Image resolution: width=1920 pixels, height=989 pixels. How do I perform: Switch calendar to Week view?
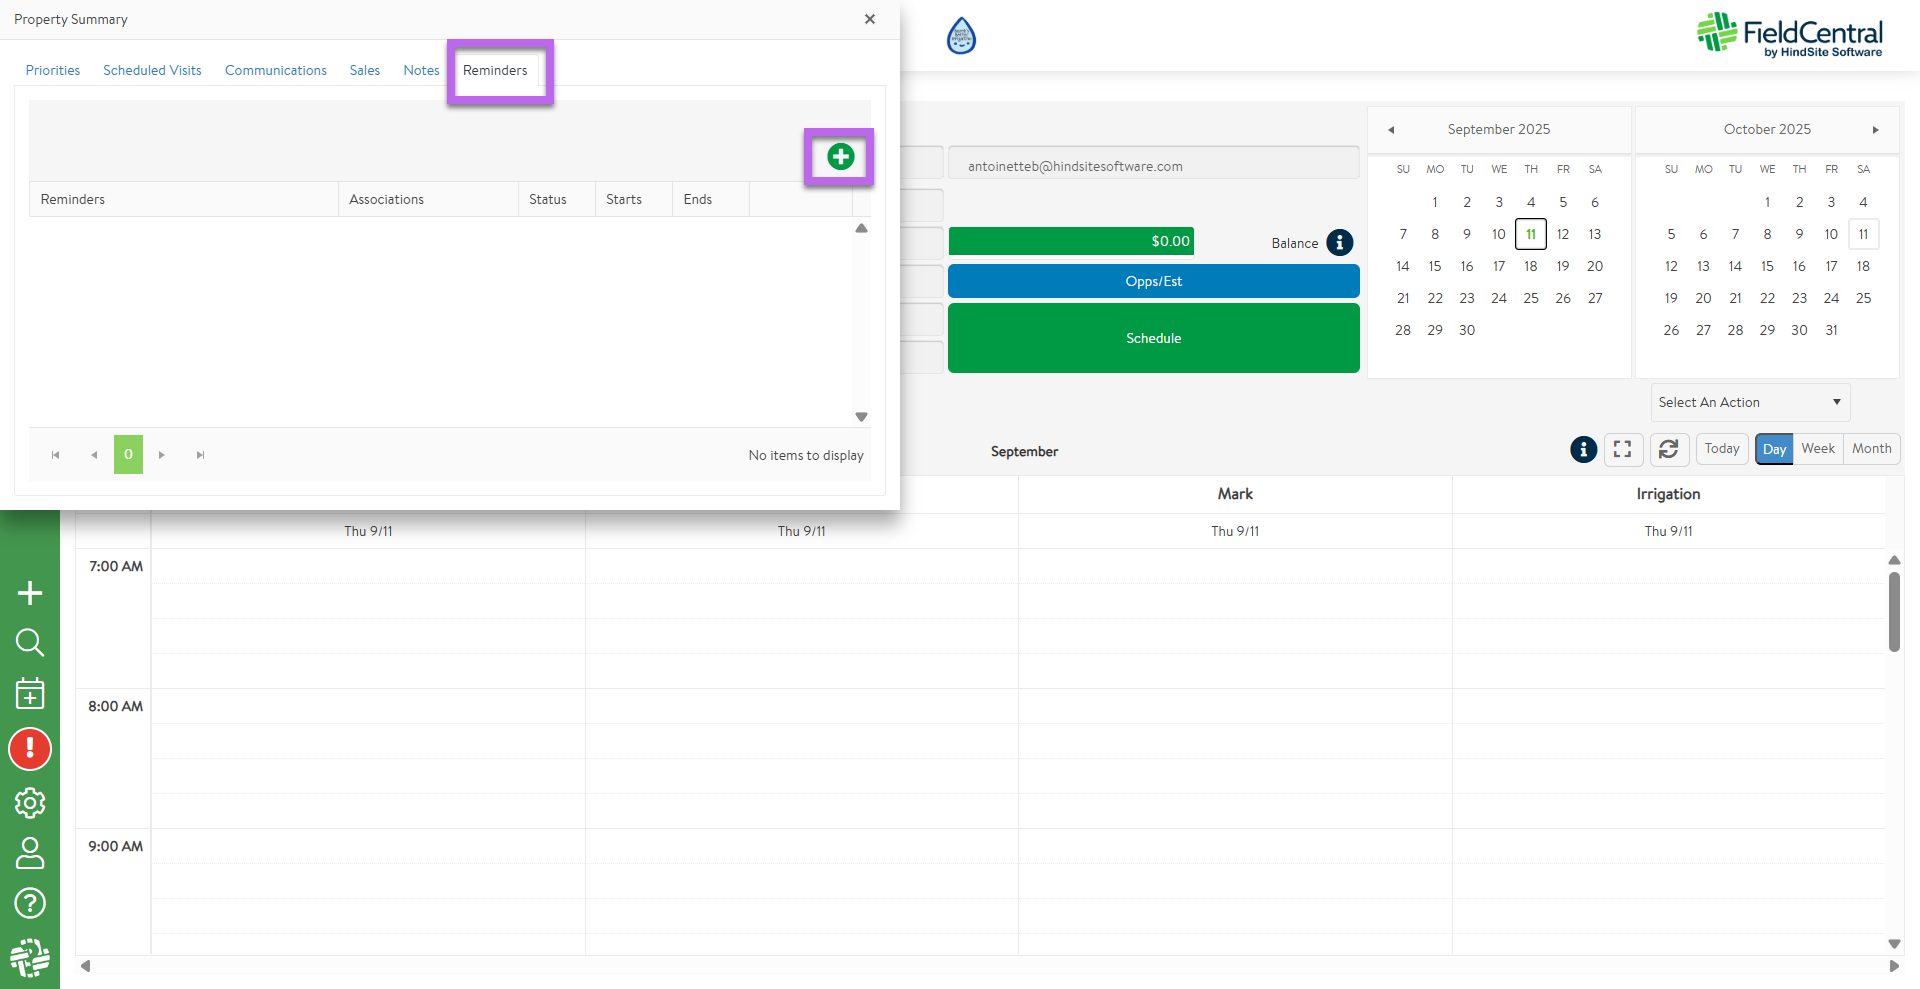(1817, 449)
